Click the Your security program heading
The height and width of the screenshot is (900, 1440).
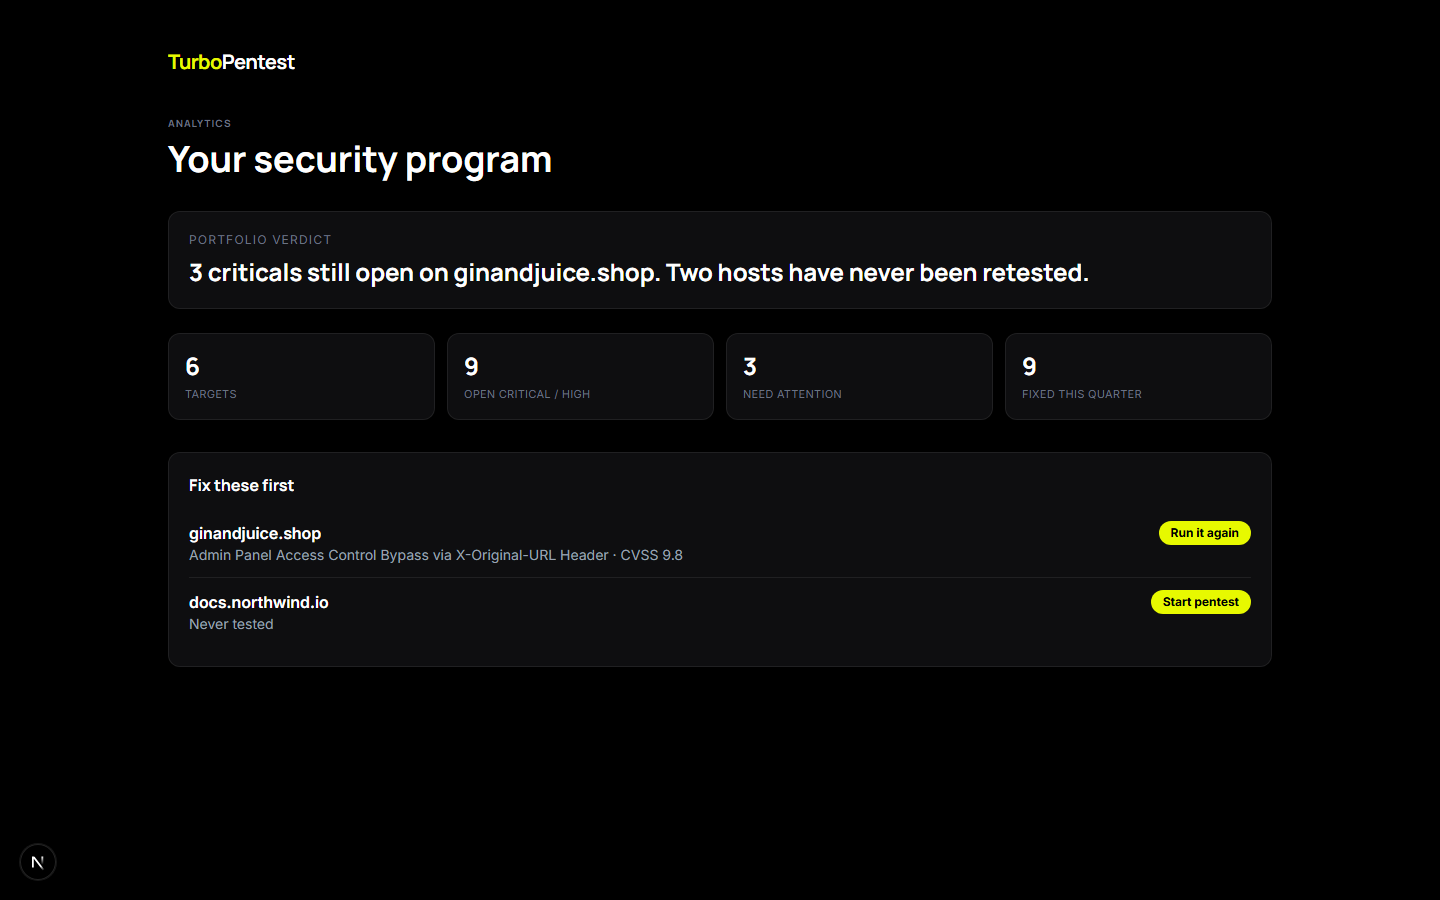[360, 160]
